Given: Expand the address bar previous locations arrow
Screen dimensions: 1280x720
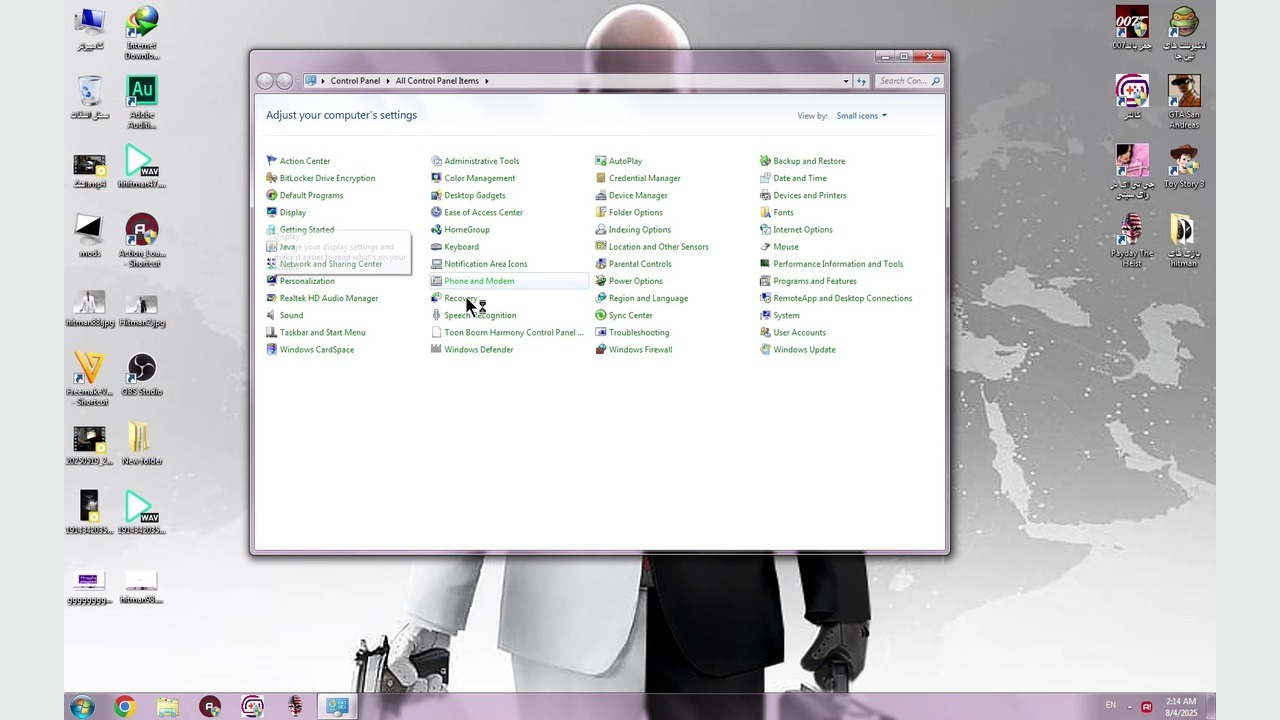Looking at the screenshot, I should tap(846, 81).
